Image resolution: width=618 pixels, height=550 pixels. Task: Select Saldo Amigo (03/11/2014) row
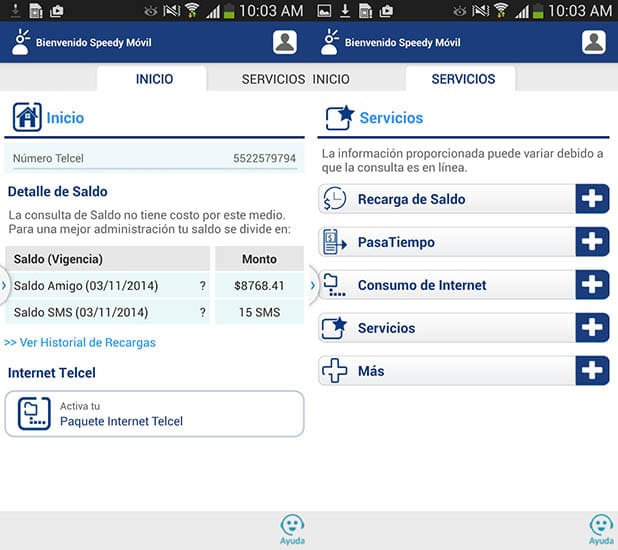(108, 285)
